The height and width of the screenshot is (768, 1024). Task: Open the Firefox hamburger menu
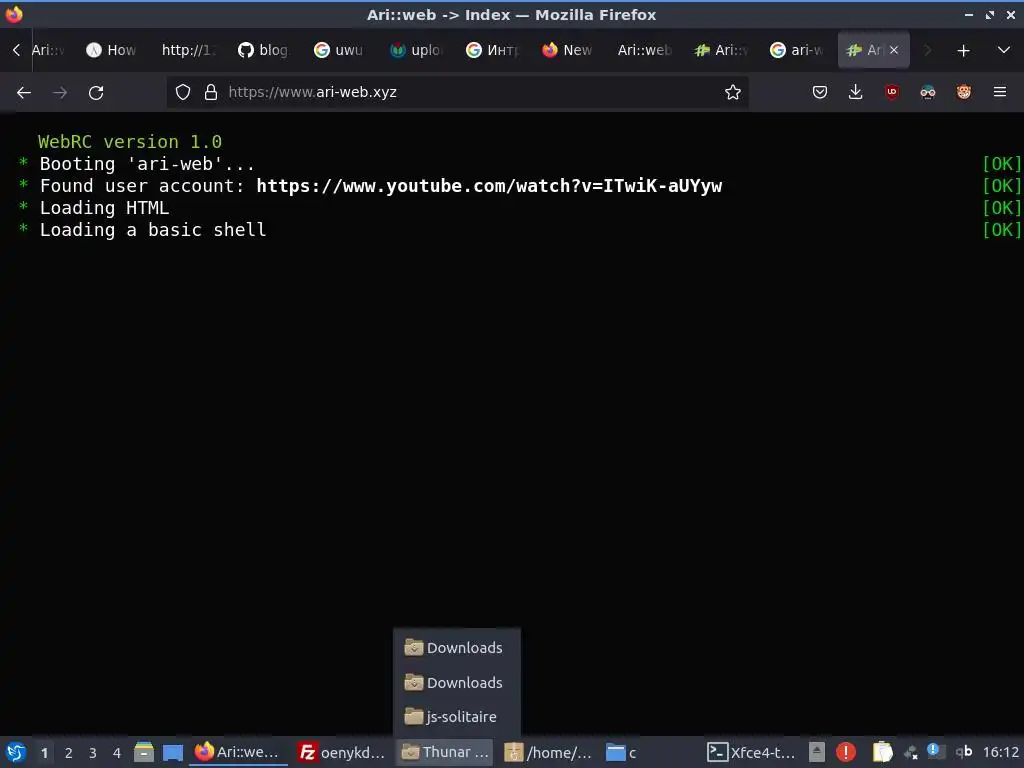1000,92
